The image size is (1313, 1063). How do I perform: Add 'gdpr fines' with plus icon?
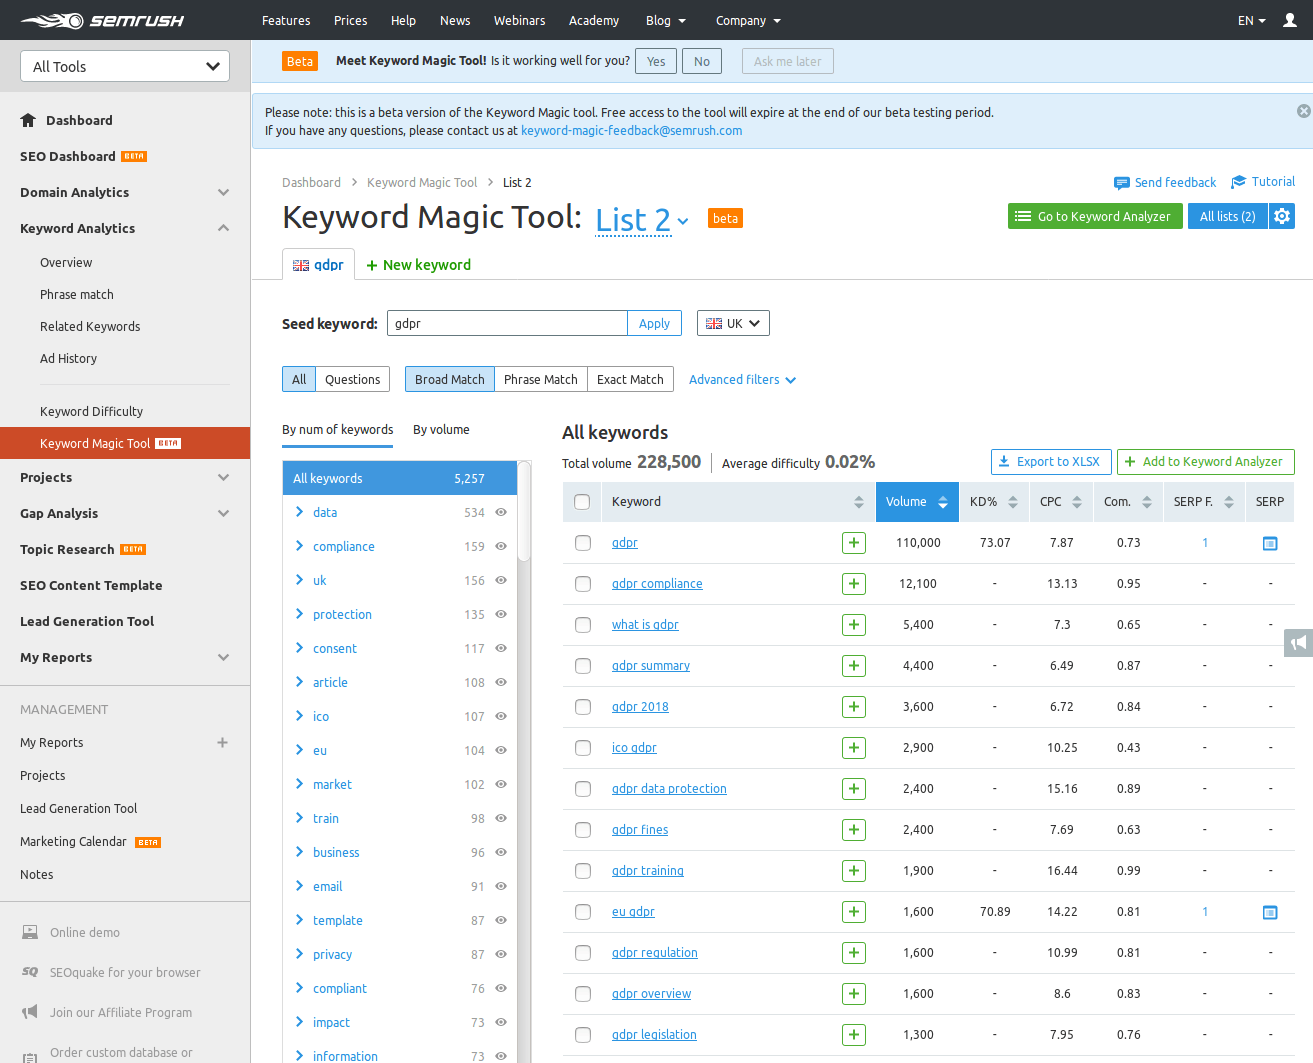tap(854, 830)
